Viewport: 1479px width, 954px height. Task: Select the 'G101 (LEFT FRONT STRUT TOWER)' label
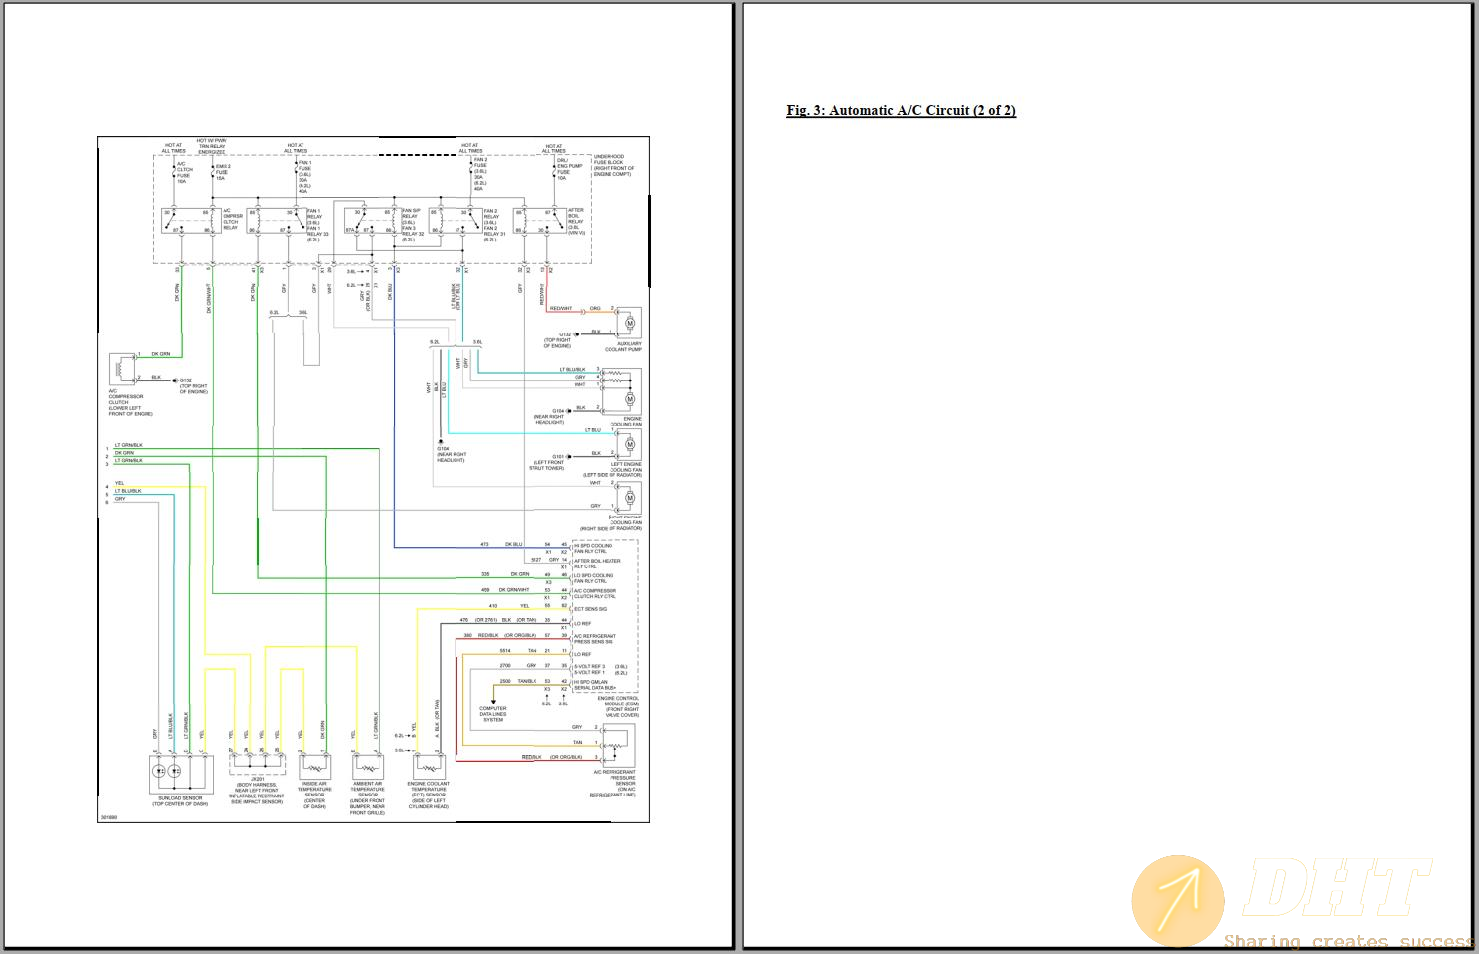pyautogui.click(x=547, y=462)
